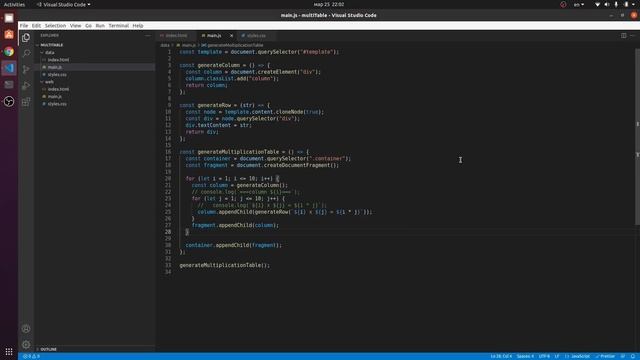Click the Activities button

click(x=14, y=4)
